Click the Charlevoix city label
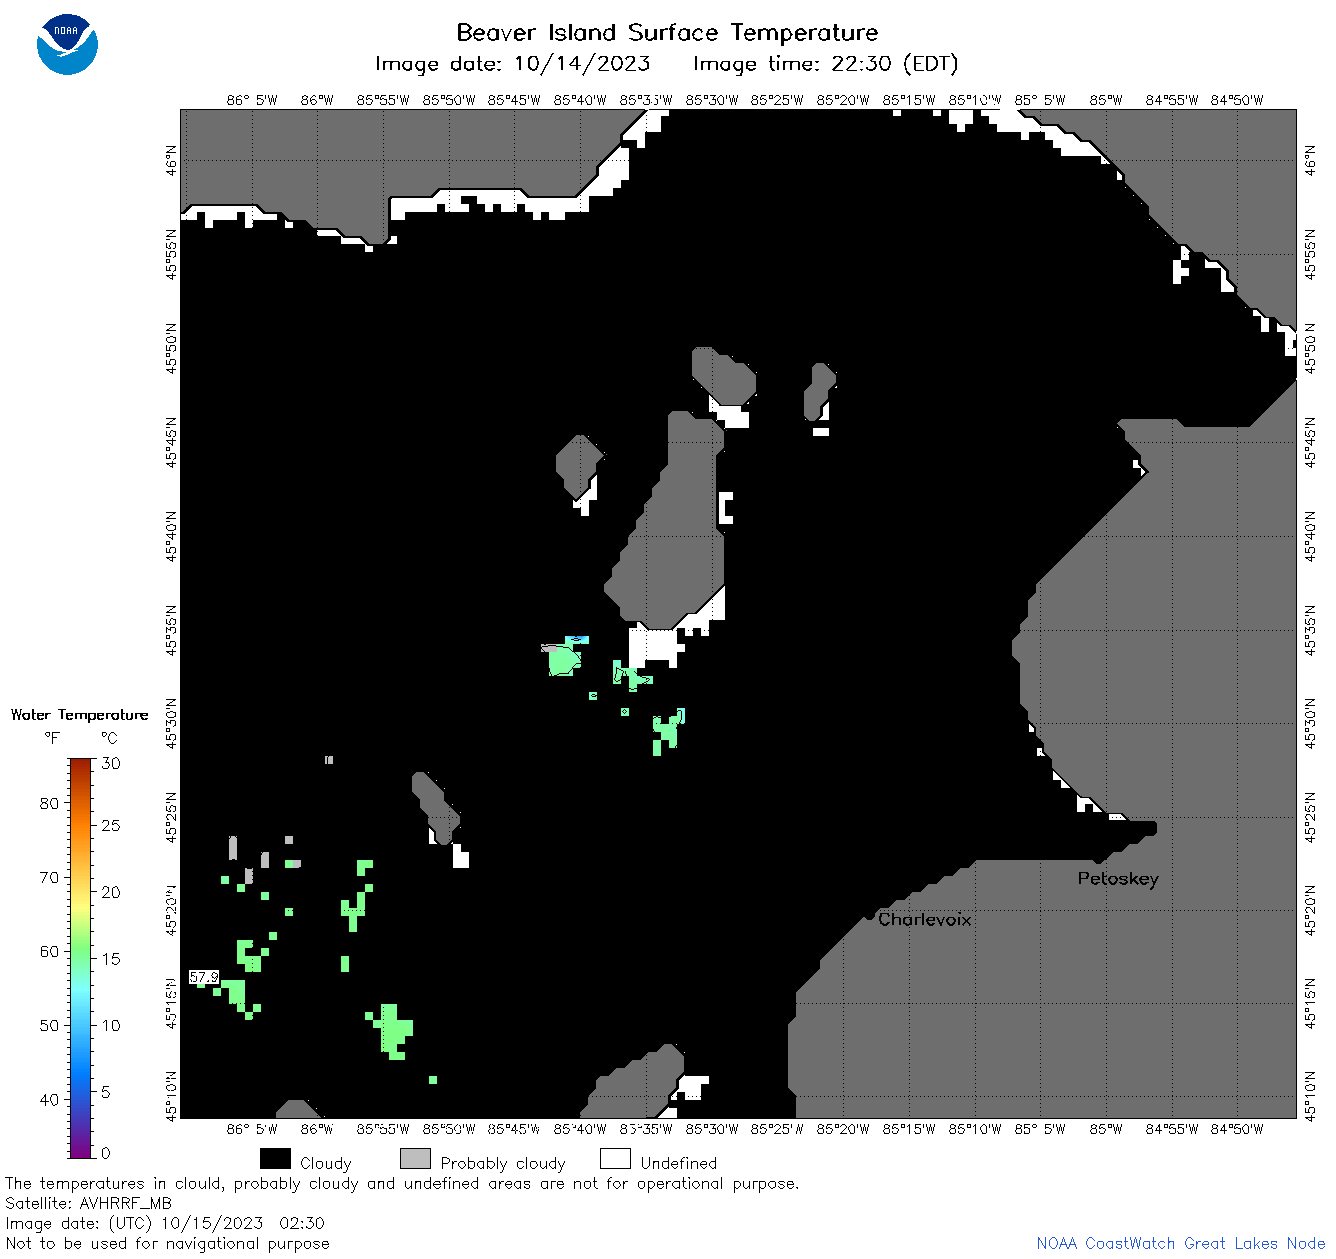The image size is (1336, 1259). click(x=924, y=919)
